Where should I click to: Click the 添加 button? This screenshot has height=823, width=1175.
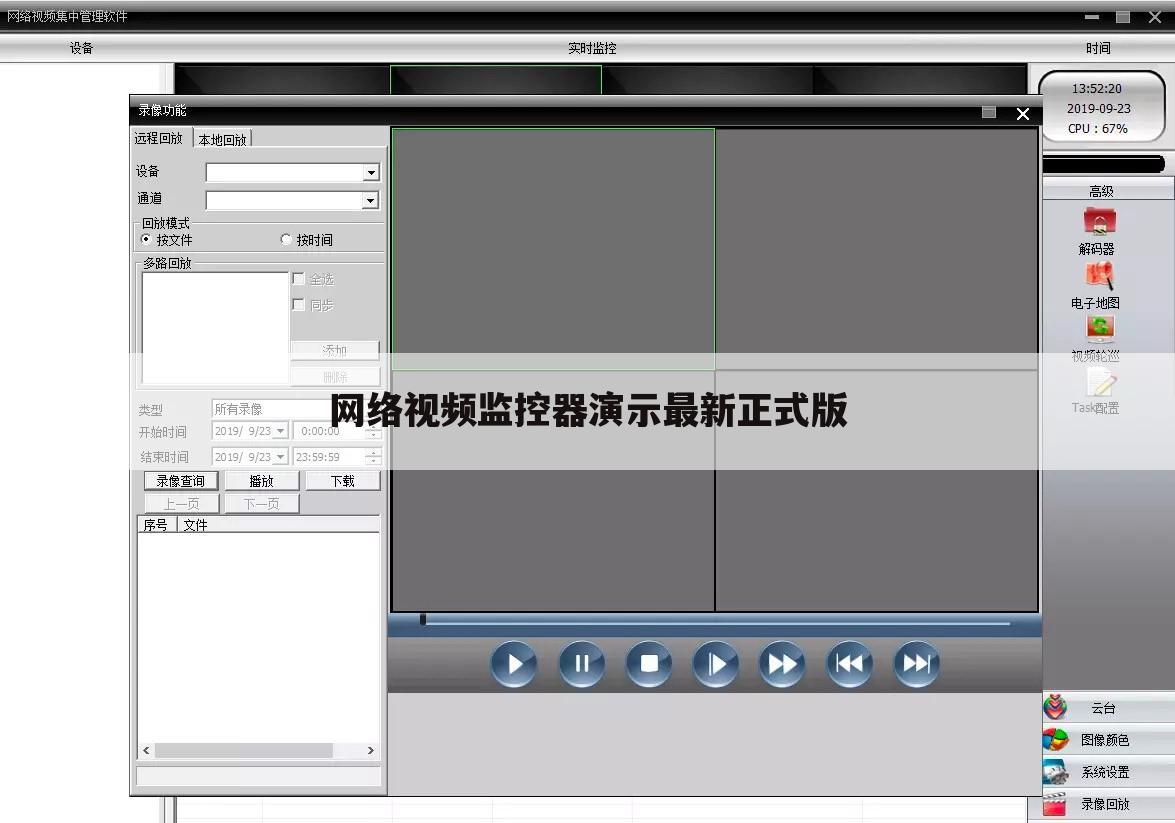335,350
